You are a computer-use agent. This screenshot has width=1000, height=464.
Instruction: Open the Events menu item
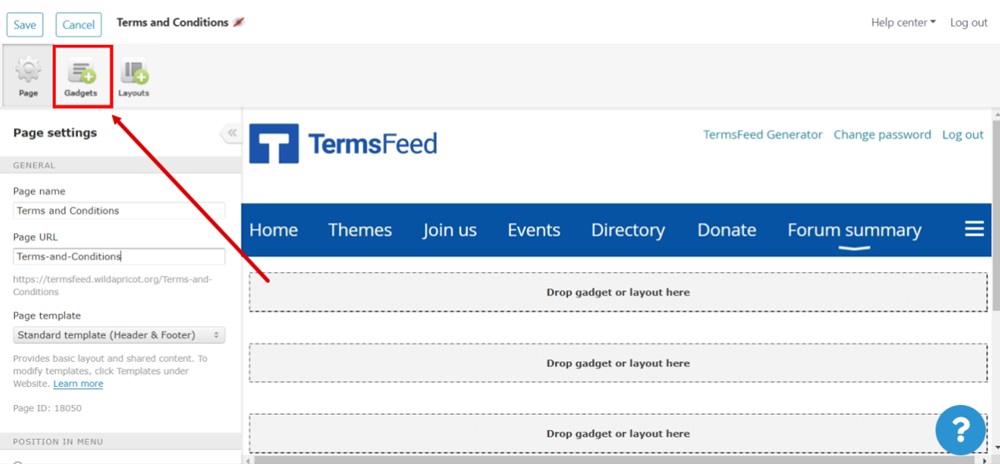coord(534,230)
